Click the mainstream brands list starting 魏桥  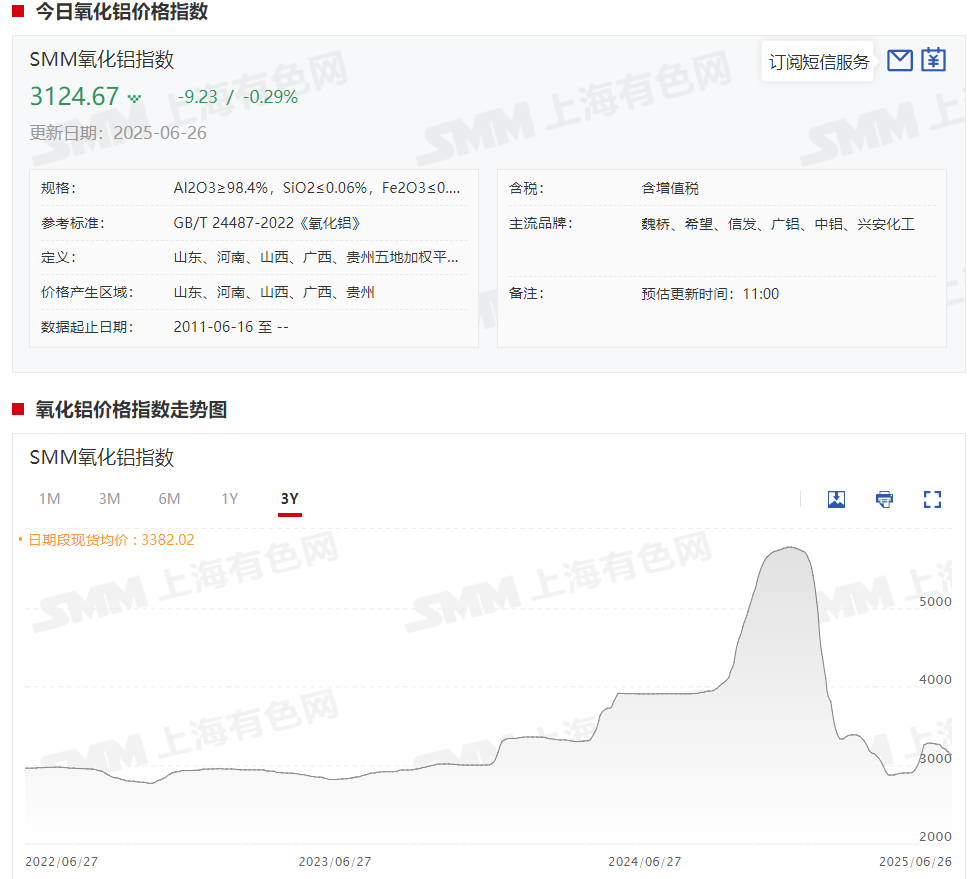point(778,224)
